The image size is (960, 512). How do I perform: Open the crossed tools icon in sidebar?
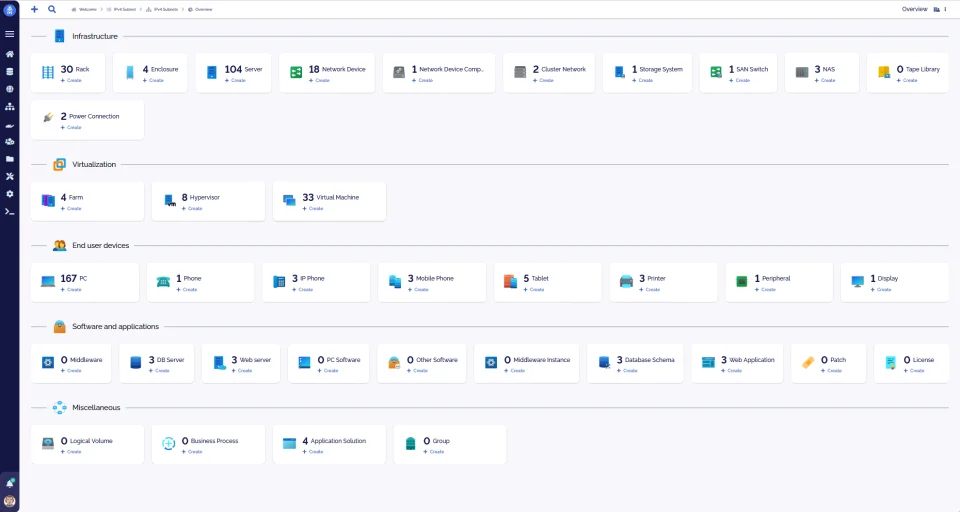click(9, 176)
